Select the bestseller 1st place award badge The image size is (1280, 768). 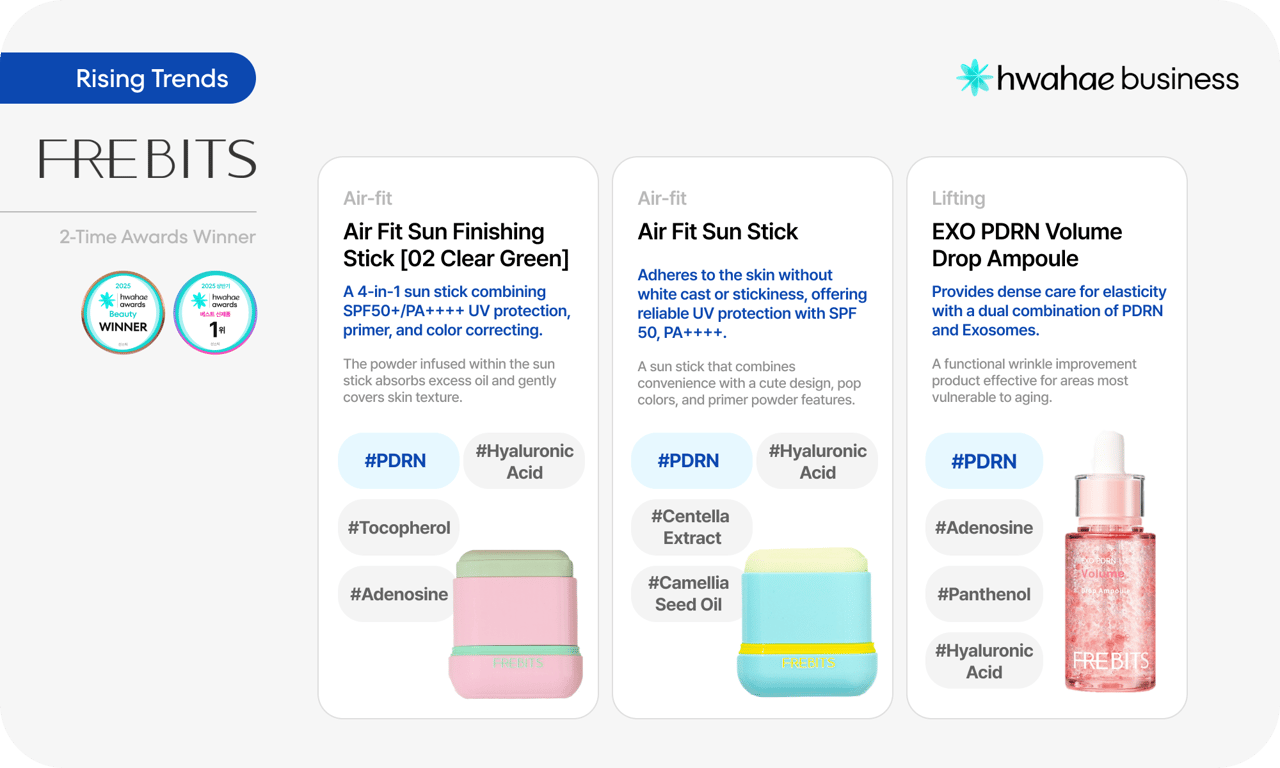(215, 313)
